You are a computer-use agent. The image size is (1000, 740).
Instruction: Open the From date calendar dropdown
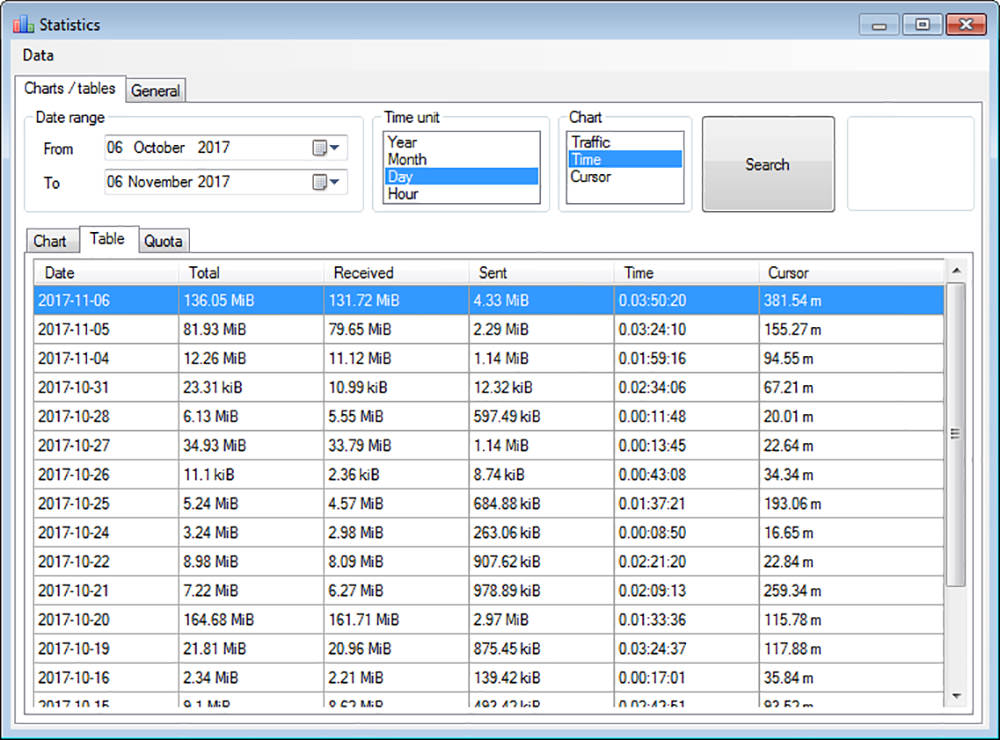pos(326,148)
